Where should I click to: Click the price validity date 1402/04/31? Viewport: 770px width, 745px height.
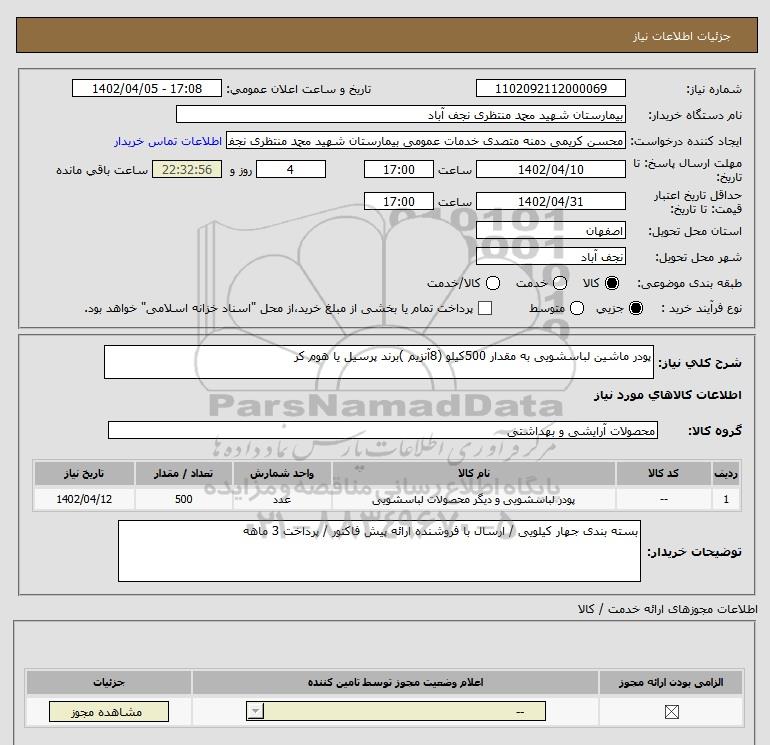pyautogui.click(x=550, y=201)
